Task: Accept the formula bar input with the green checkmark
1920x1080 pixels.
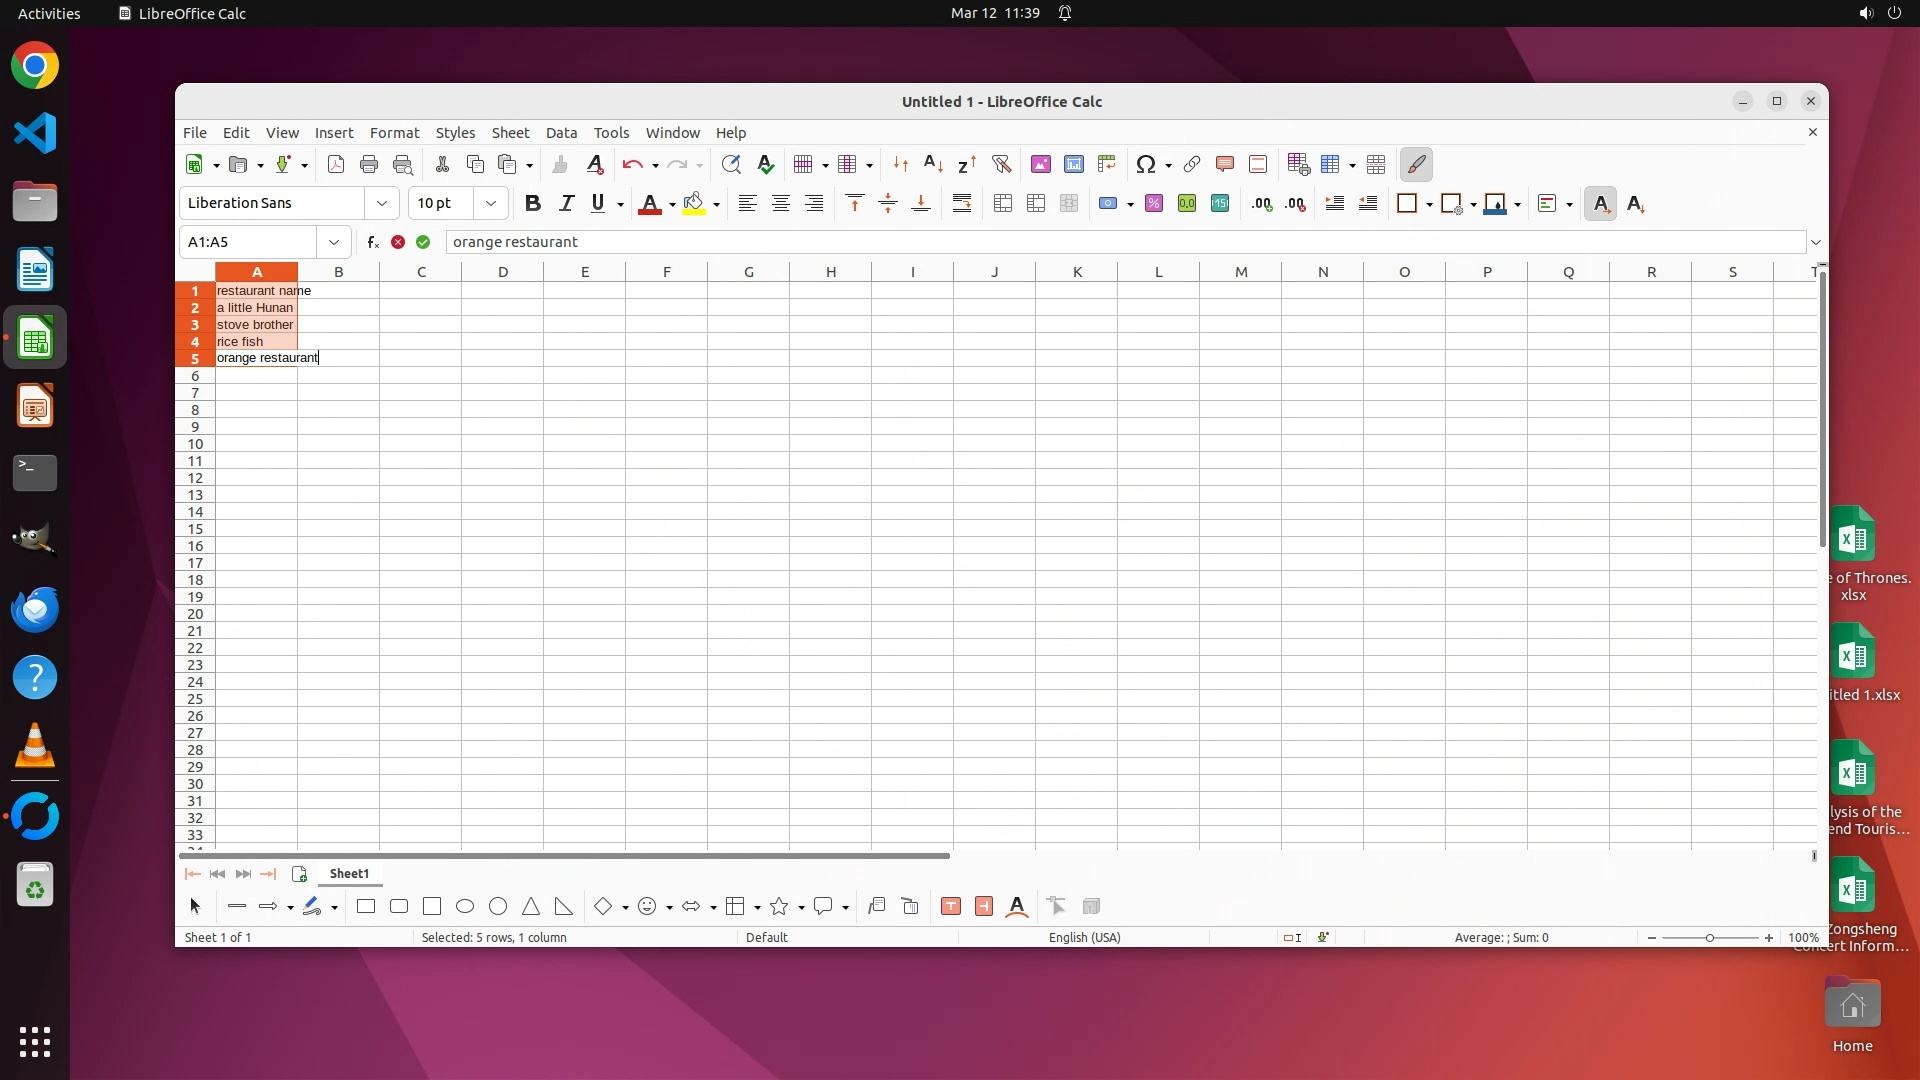Action: tap(423, 242)
